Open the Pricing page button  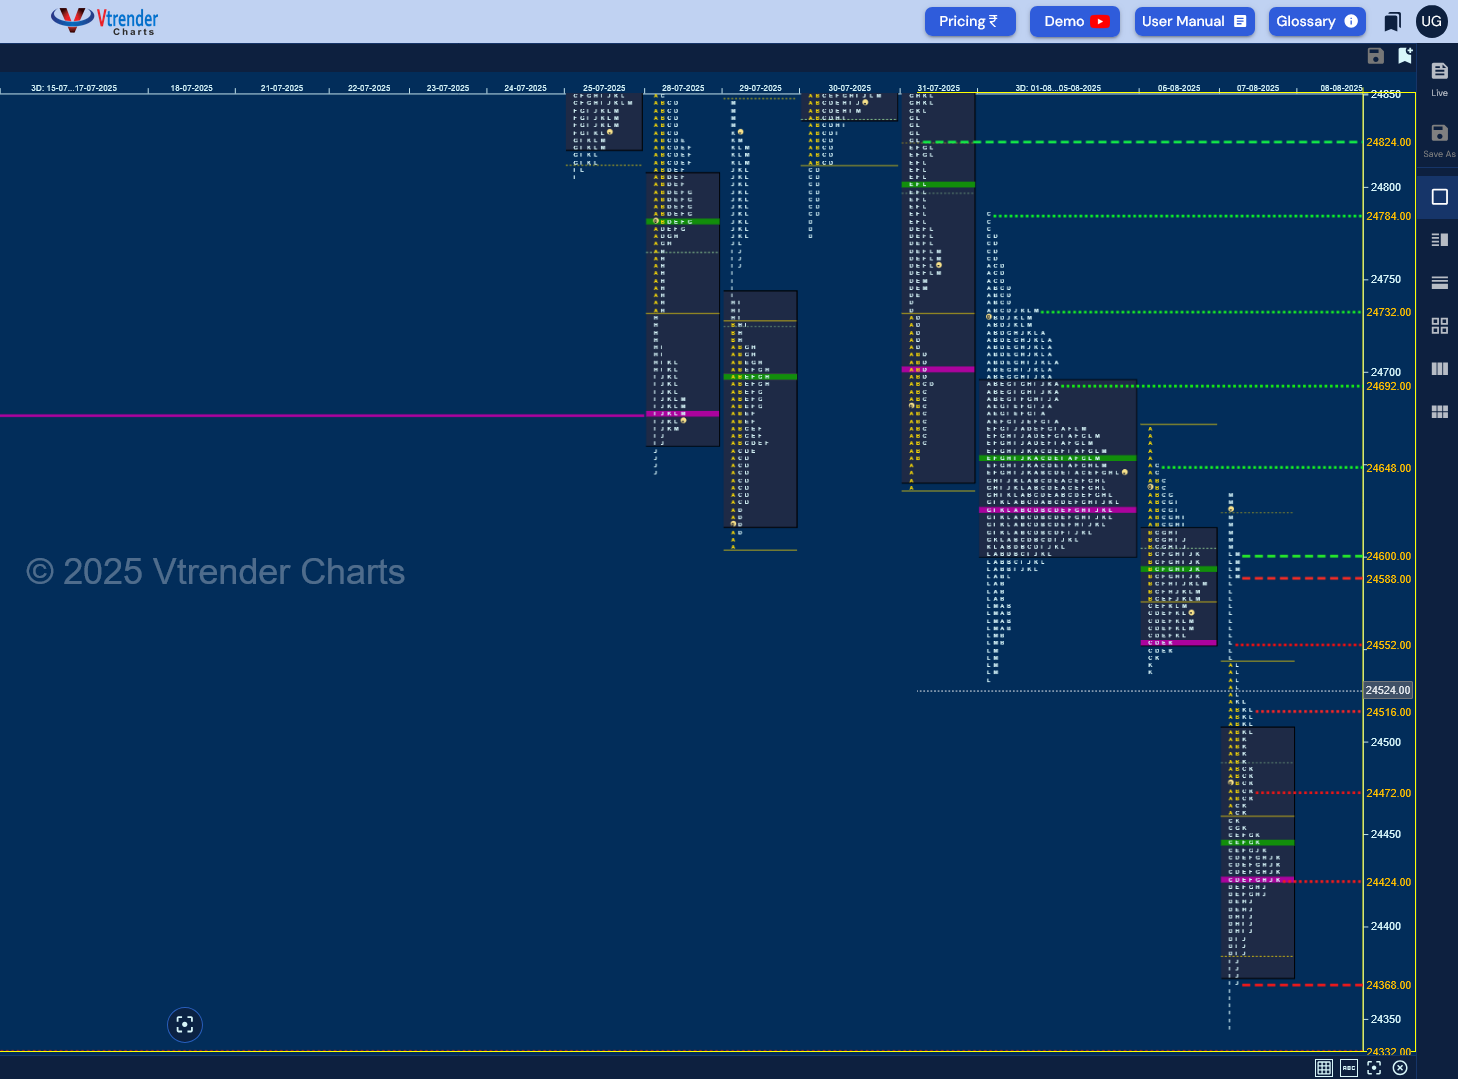[x=969, y=21]
